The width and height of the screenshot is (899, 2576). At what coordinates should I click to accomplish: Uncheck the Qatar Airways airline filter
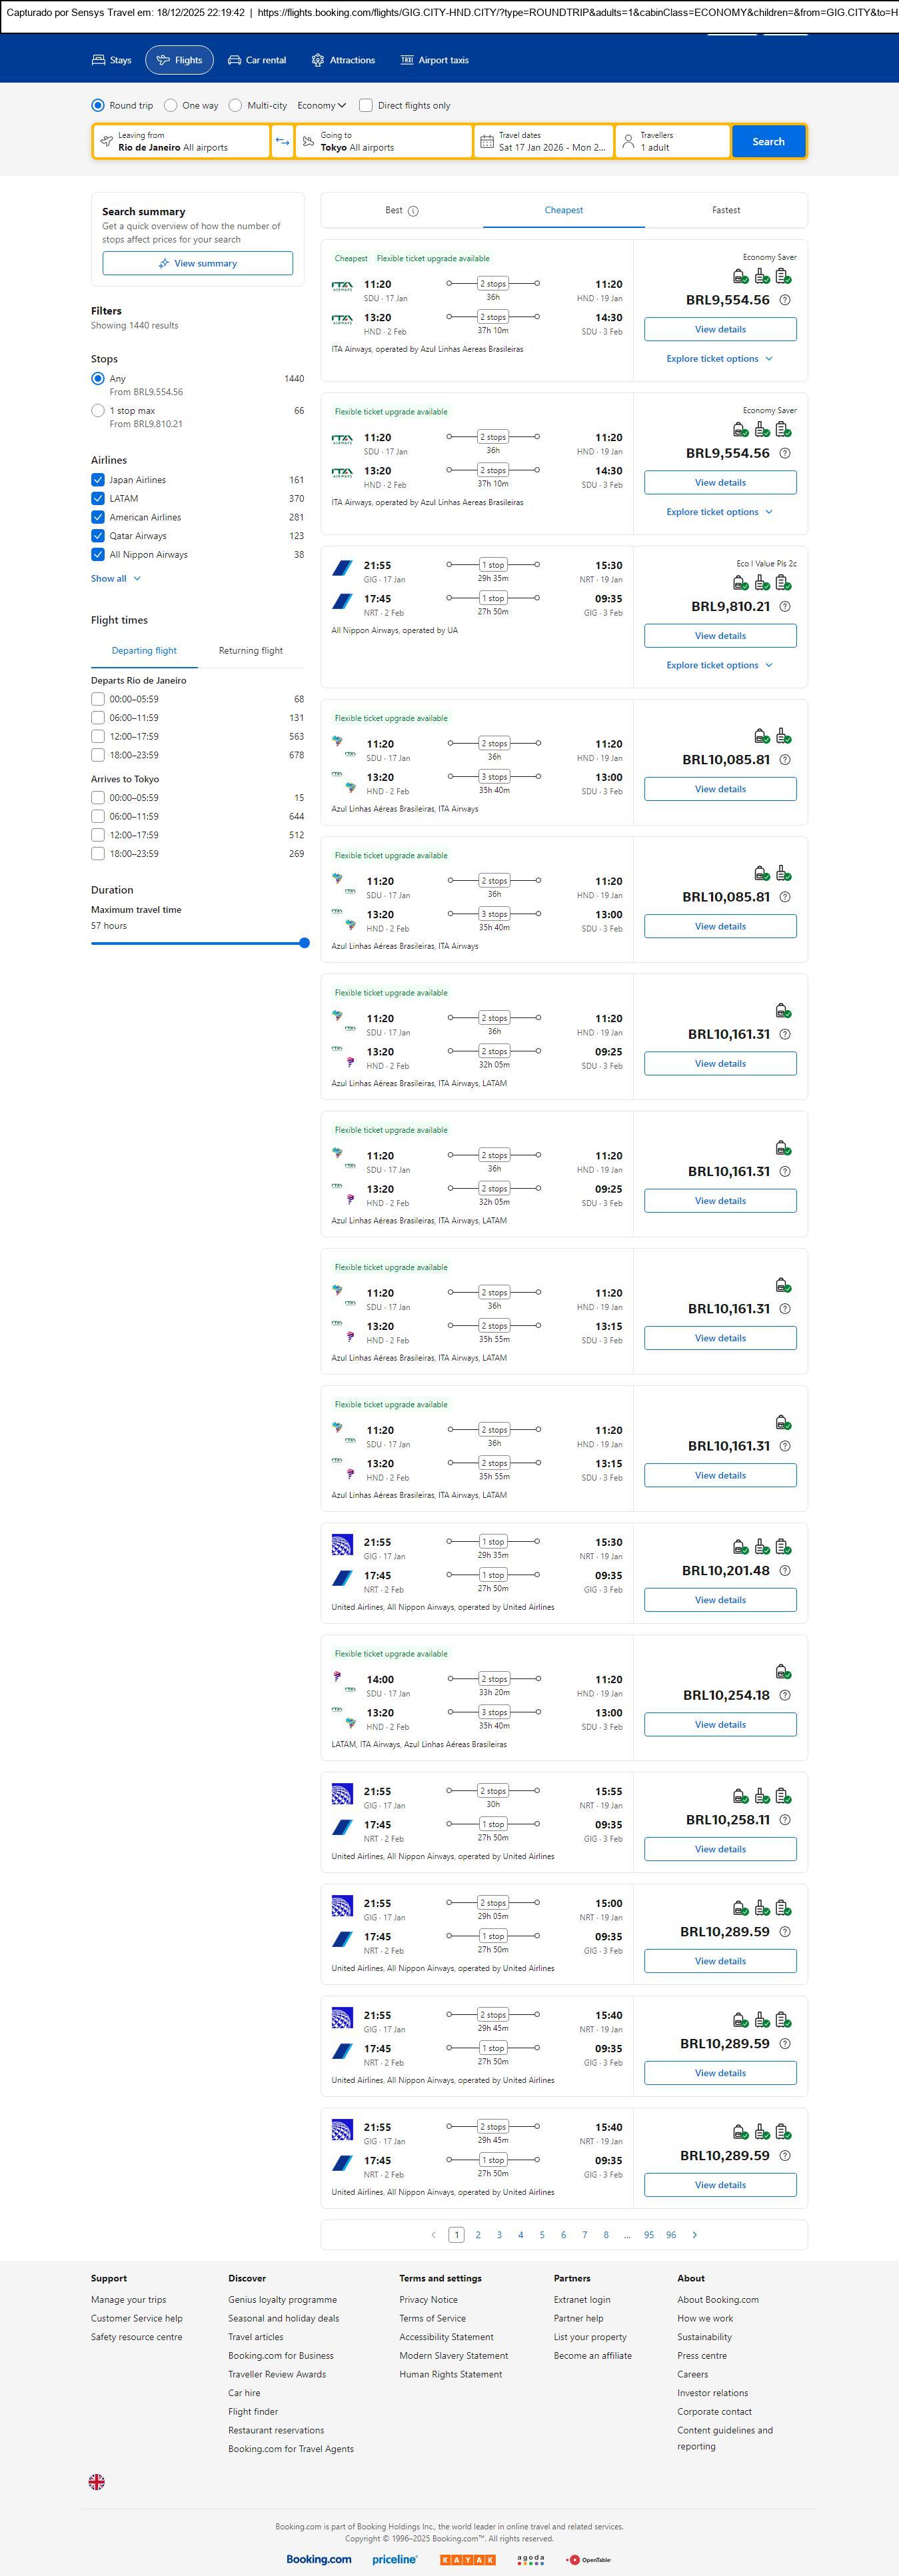pyautogui.click(x=98, y=536)
